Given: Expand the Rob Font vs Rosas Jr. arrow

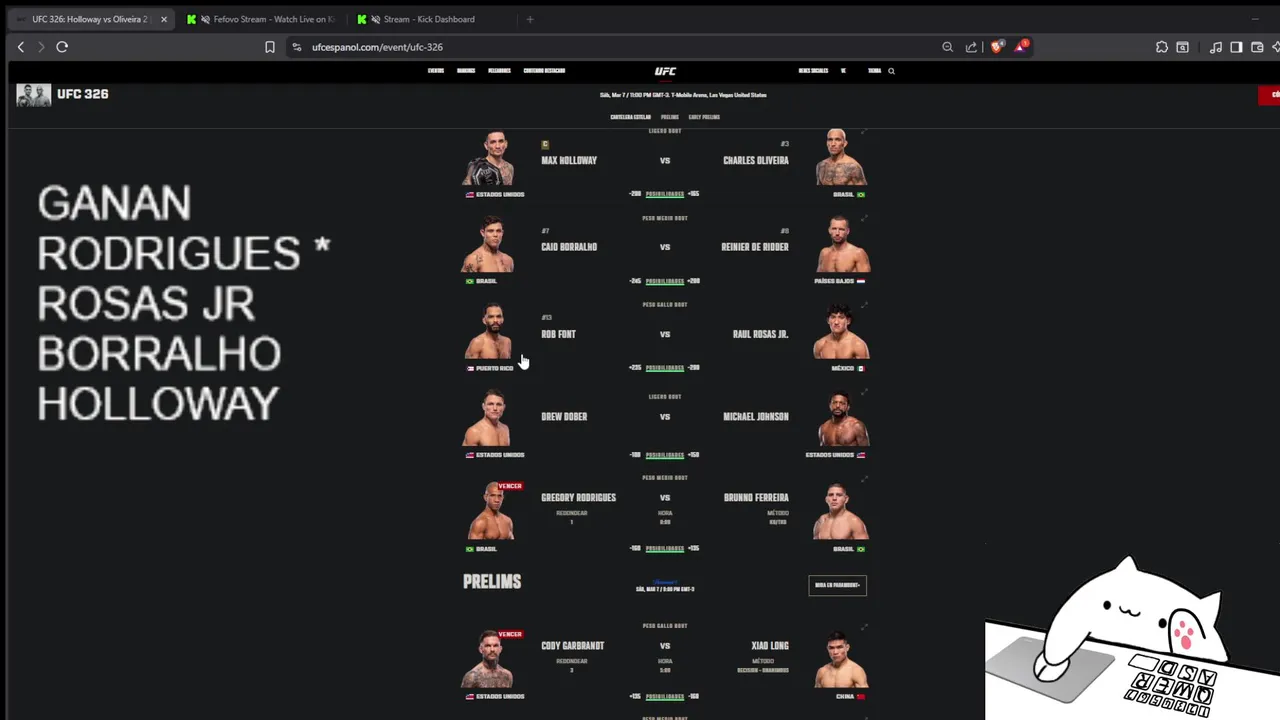Looking at the screenshot, I should tap(864, 305).
